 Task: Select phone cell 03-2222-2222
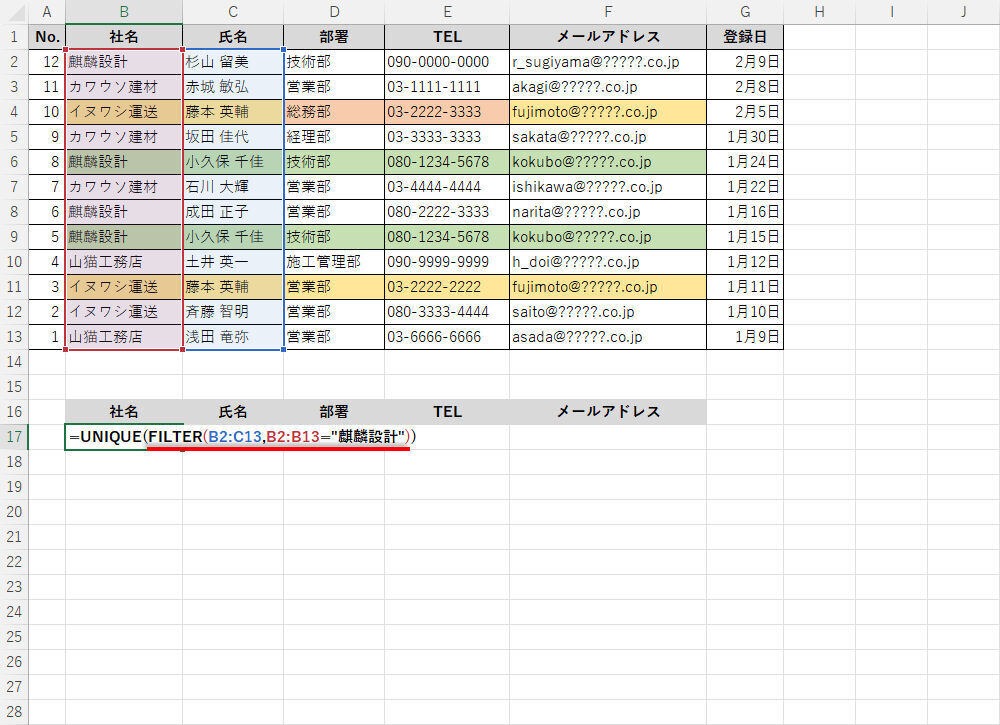coord(447,287)
